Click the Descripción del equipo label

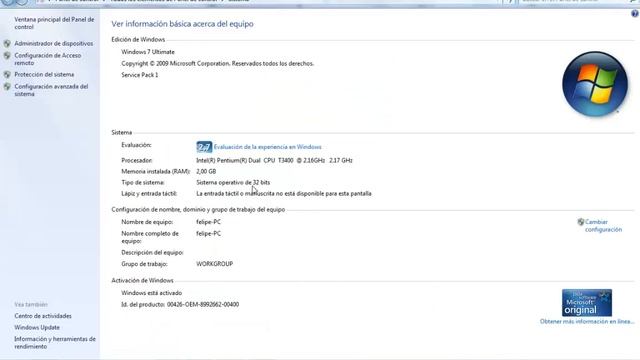tap(152, 253)
